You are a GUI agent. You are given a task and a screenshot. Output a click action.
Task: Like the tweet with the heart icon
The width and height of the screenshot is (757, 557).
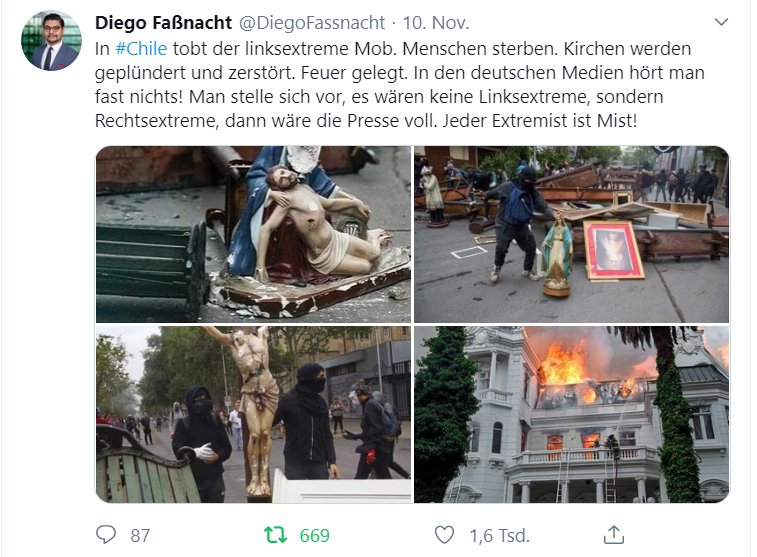click(445, 535)
